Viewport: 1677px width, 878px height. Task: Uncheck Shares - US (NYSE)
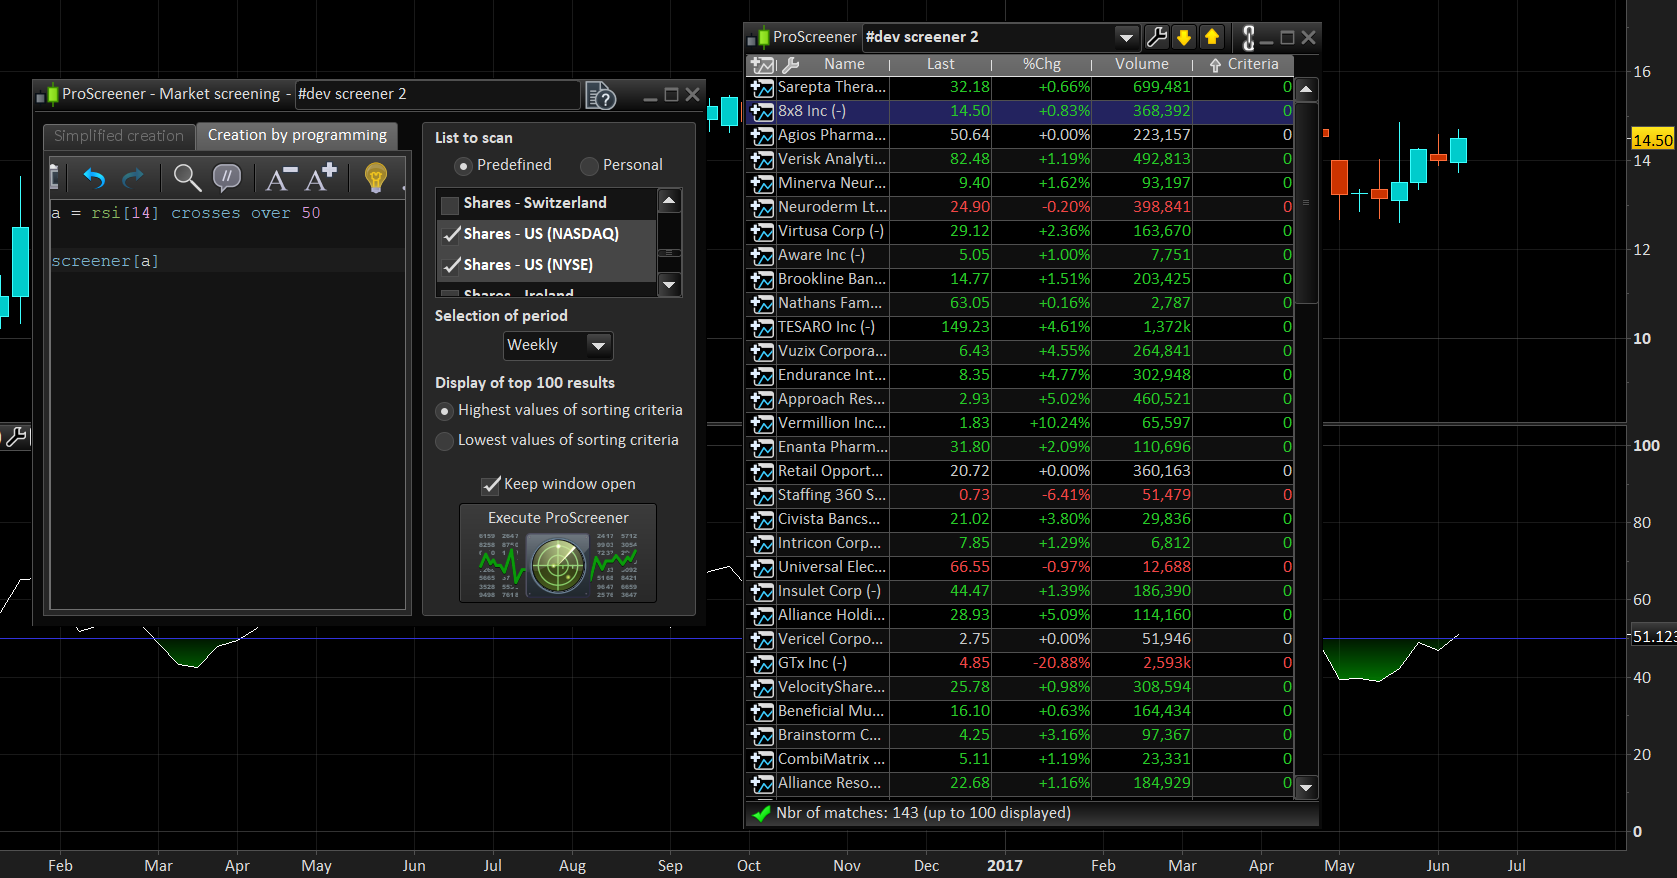pyautogui.click(x=450, y=266)
